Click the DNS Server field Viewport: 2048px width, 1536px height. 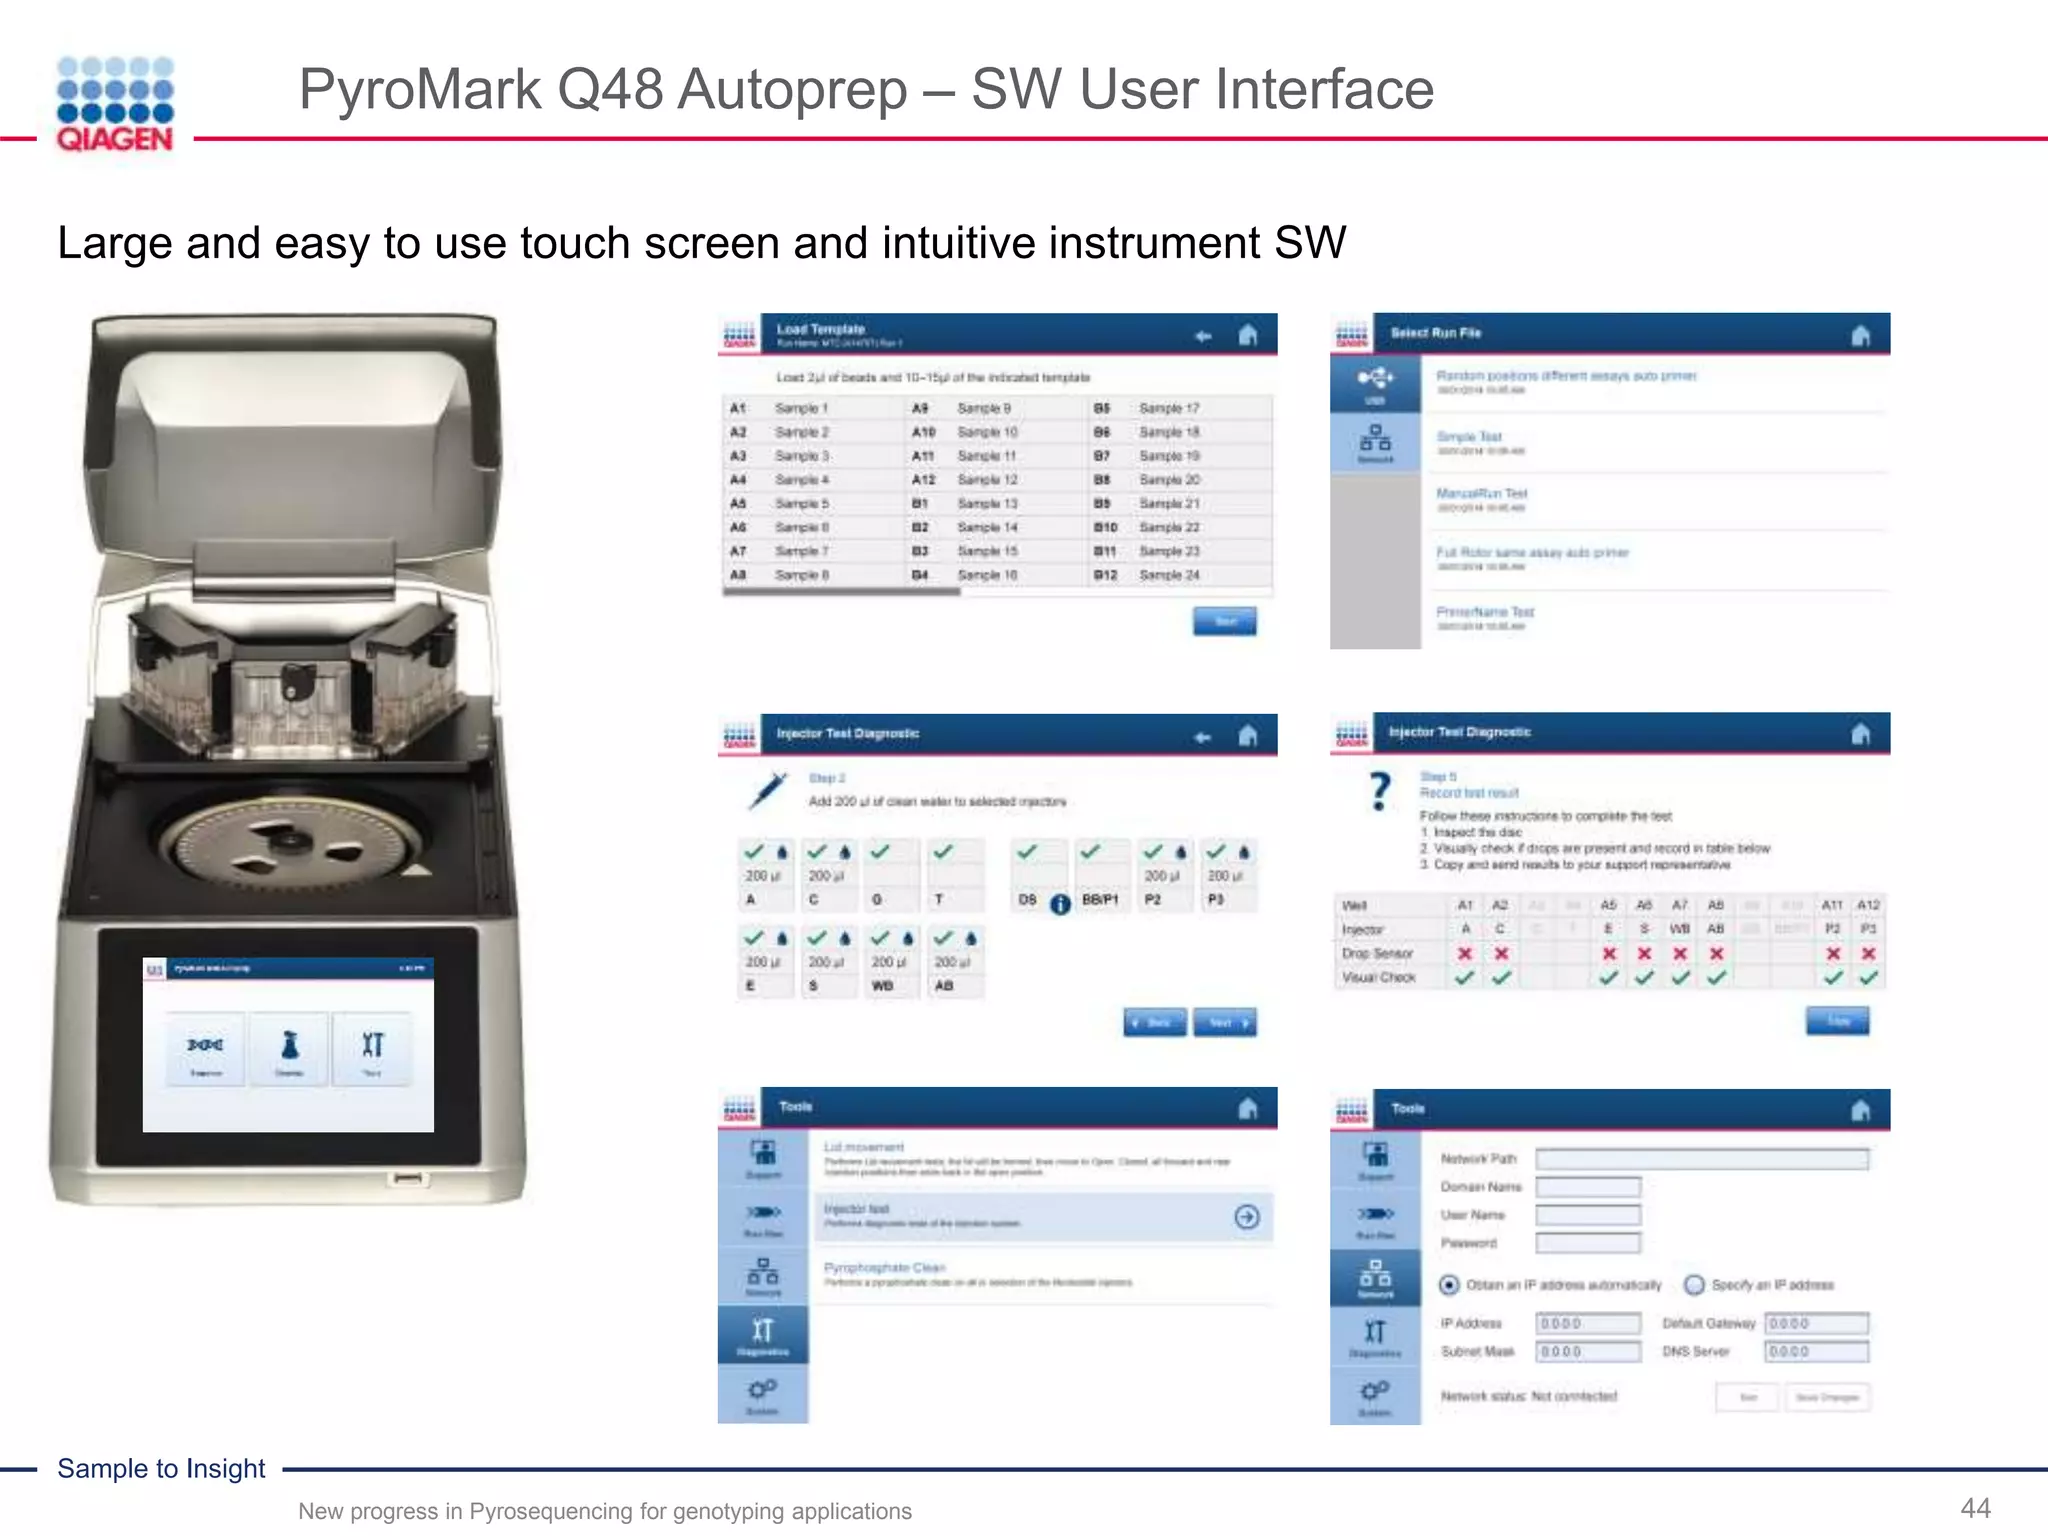point(1816,1352)
